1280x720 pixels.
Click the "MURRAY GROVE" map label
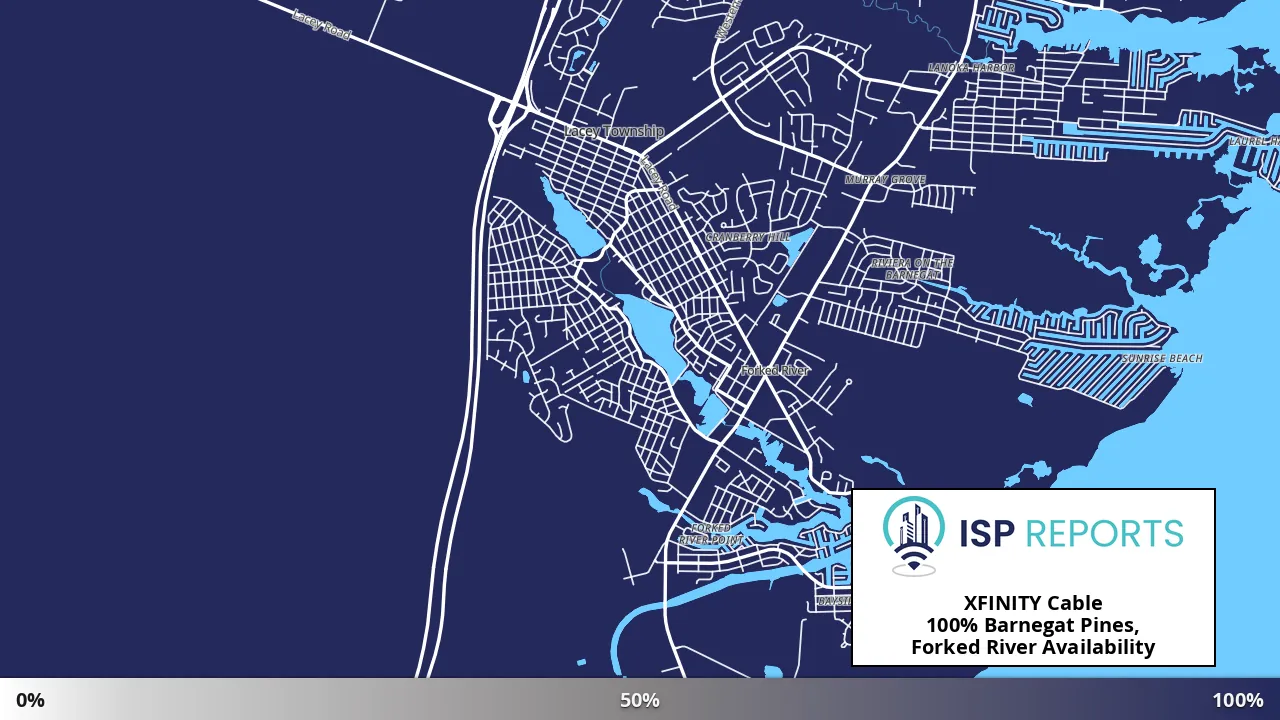tap(885, 180)
